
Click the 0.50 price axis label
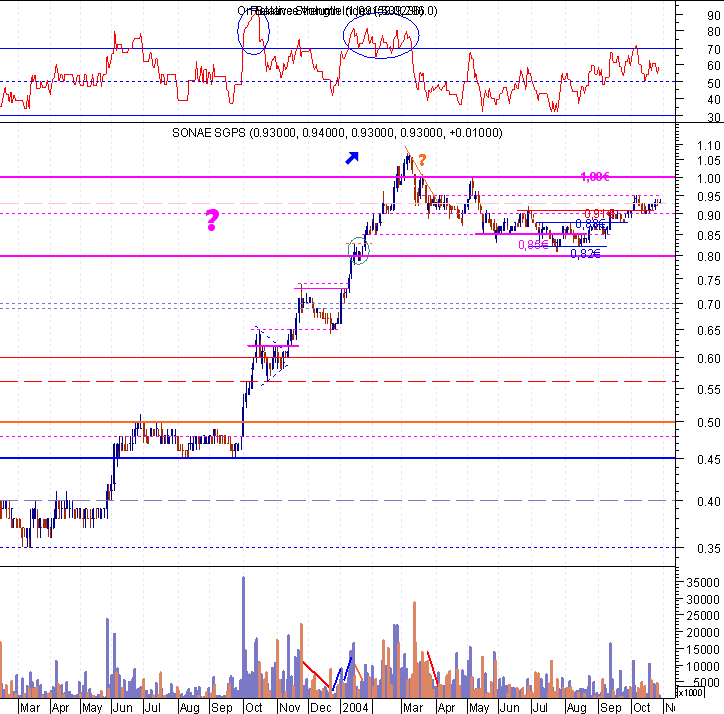(x=708, y=423)
